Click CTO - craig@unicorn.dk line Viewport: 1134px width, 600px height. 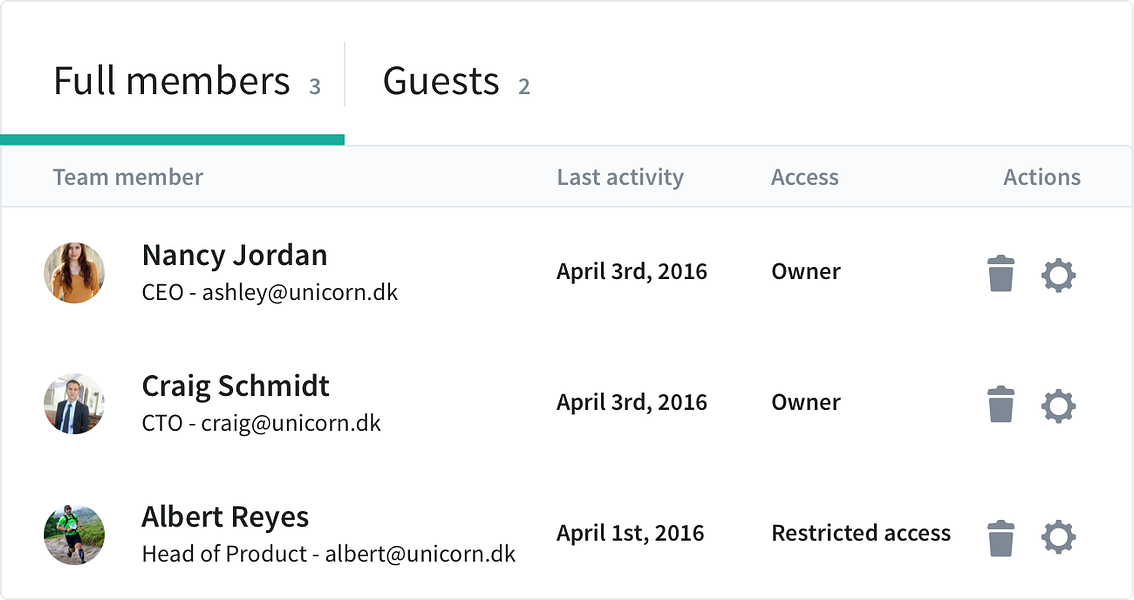pyautogui.click(x=261, y=423)
